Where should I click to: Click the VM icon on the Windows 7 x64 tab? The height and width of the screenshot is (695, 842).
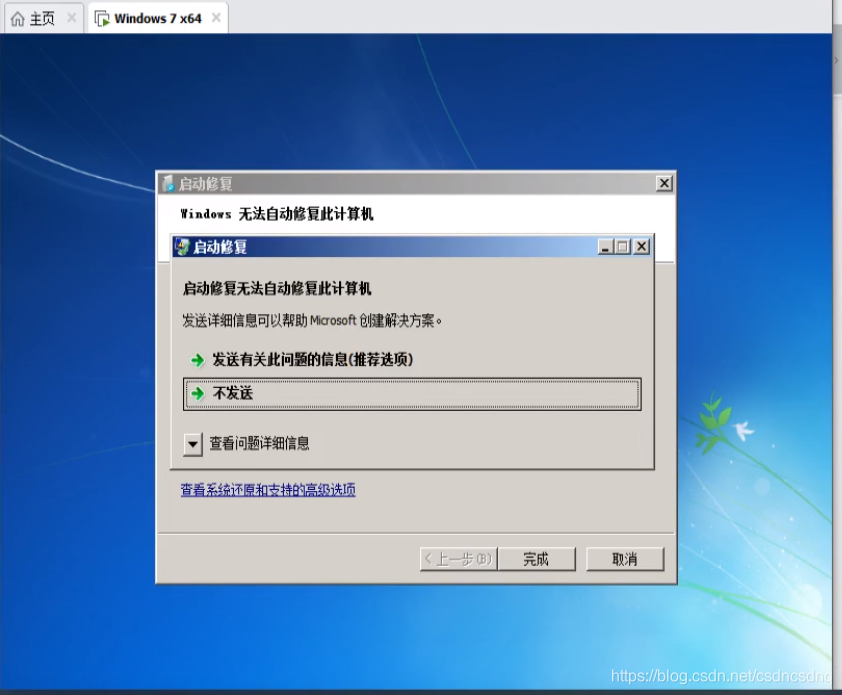tap(102, 19)
